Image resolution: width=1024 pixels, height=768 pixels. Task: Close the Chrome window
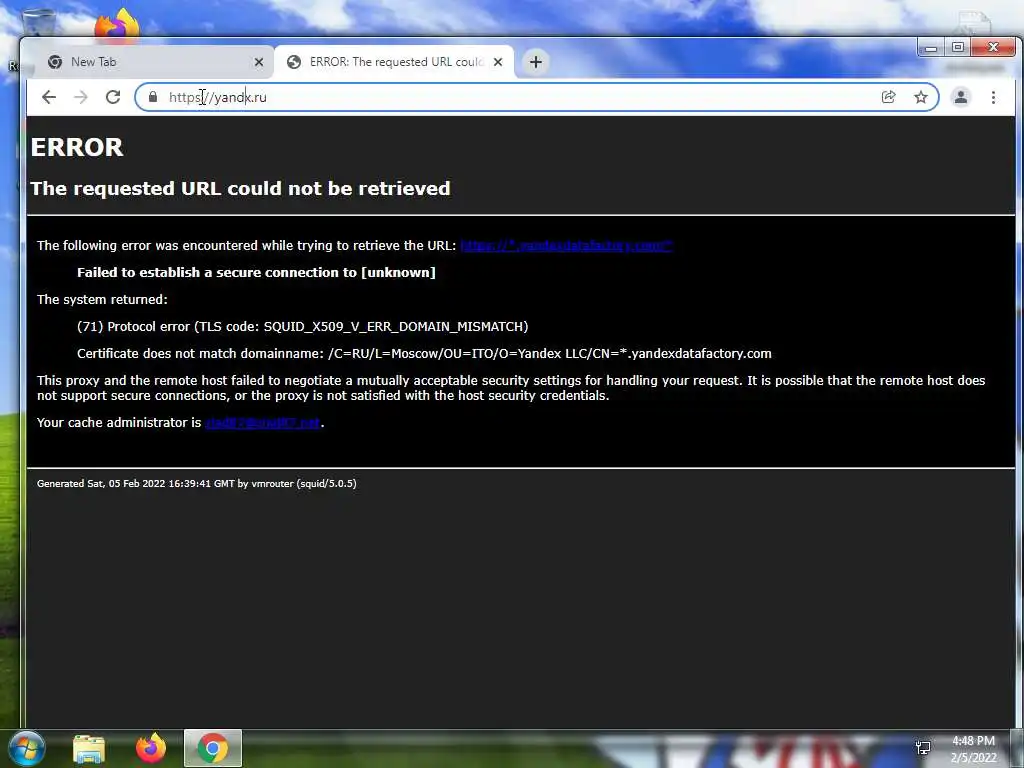(993, 48)
